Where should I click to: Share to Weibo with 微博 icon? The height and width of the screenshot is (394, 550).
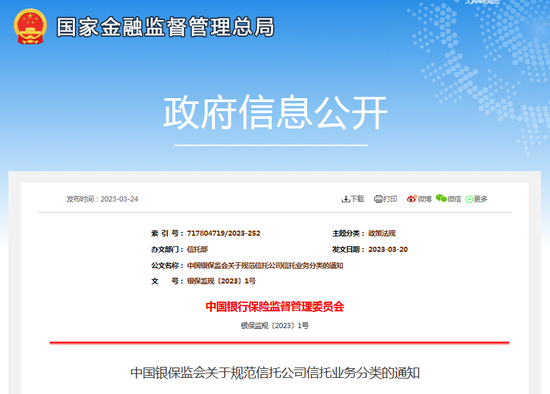[x=419, y=199]
